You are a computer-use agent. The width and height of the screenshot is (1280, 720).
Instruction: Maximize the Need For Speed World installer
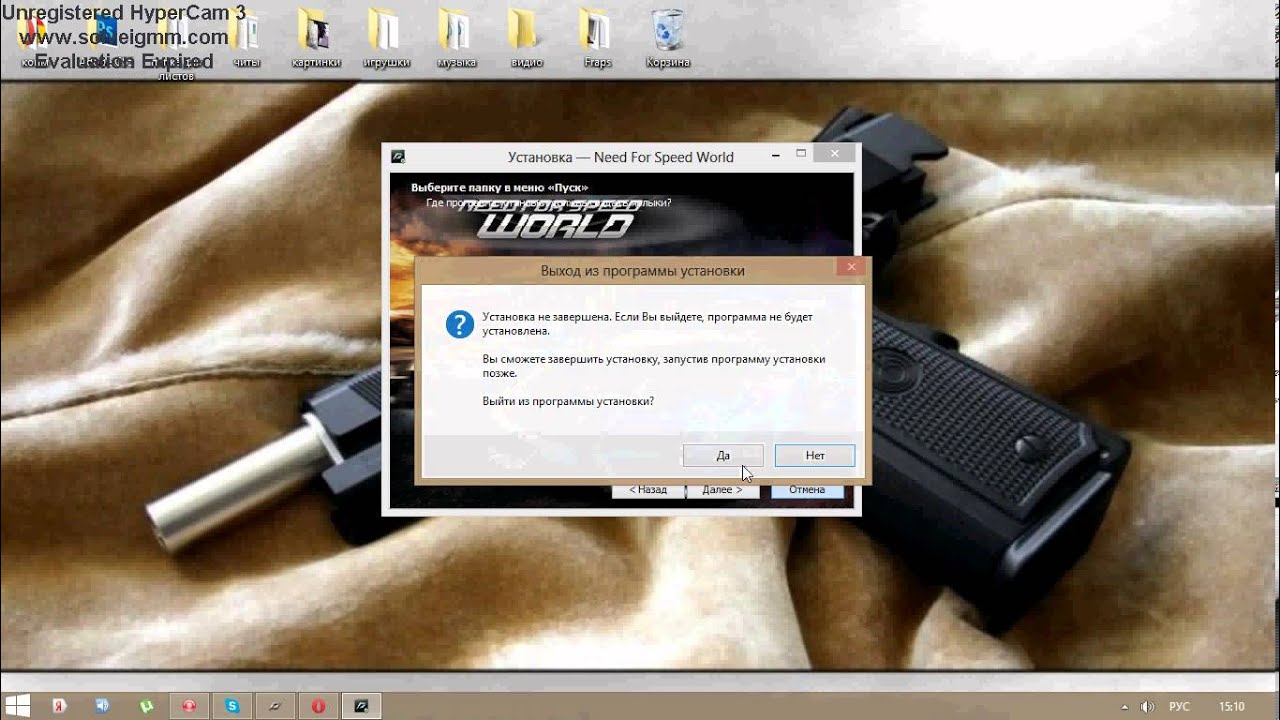click(x=801, y=154)
